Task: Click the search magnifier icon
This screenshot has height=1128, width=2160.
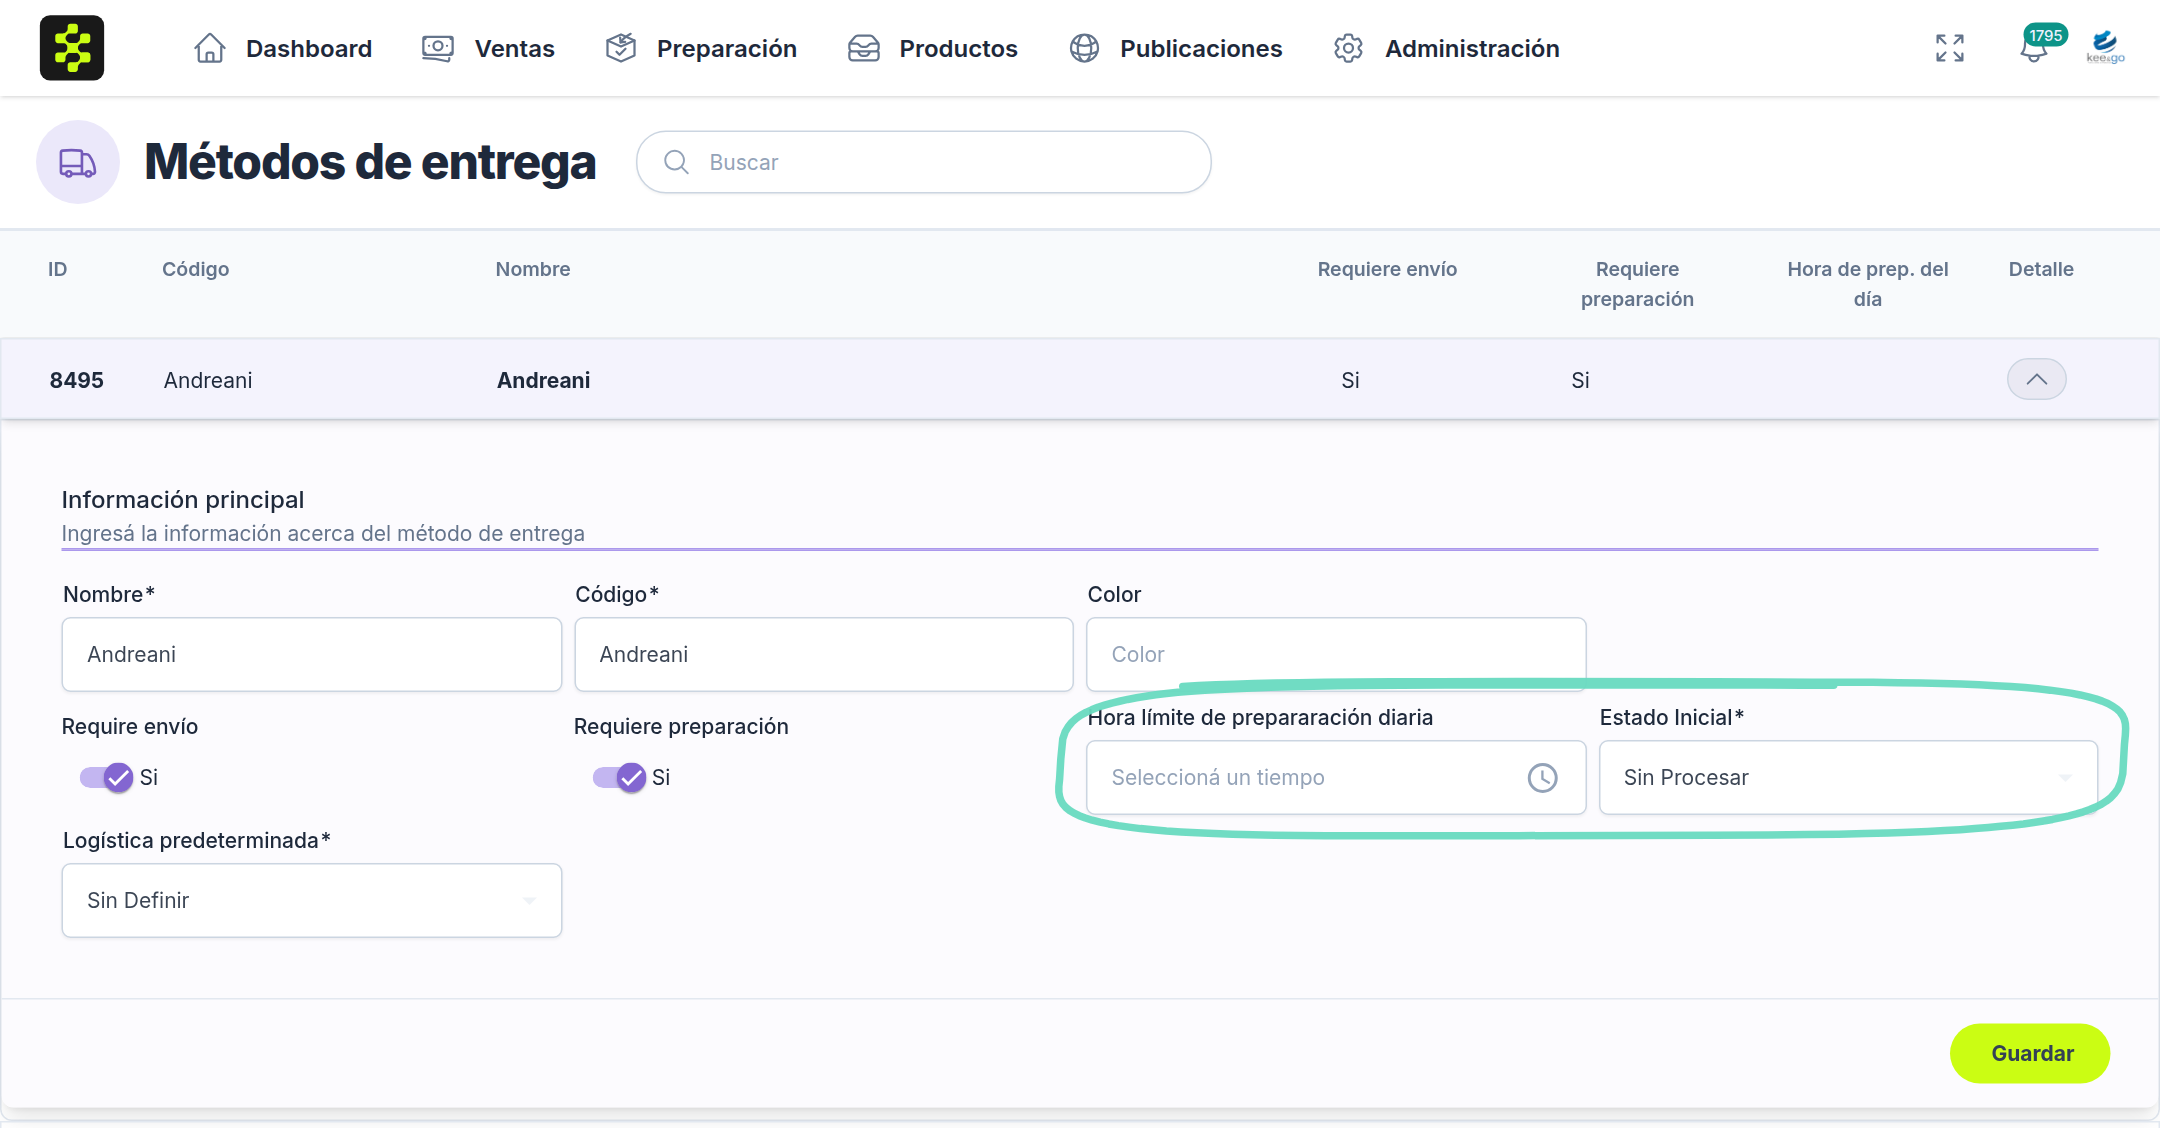Action: point(677,162)
